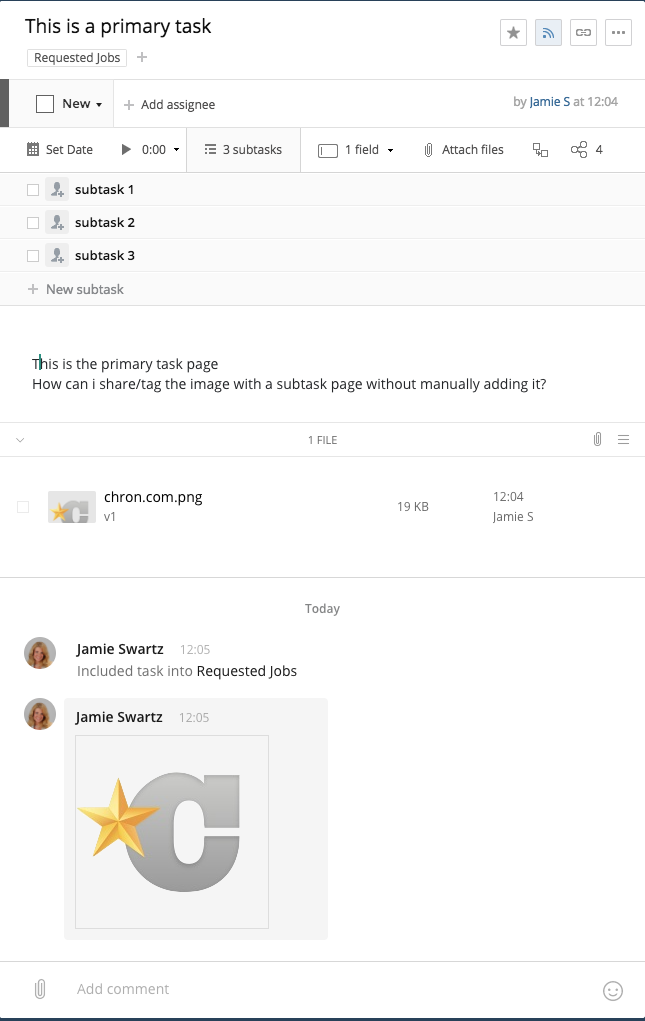Collapse the files section chevron
The width and height of the screenshot is (645, 1021).
coord(20,440)
